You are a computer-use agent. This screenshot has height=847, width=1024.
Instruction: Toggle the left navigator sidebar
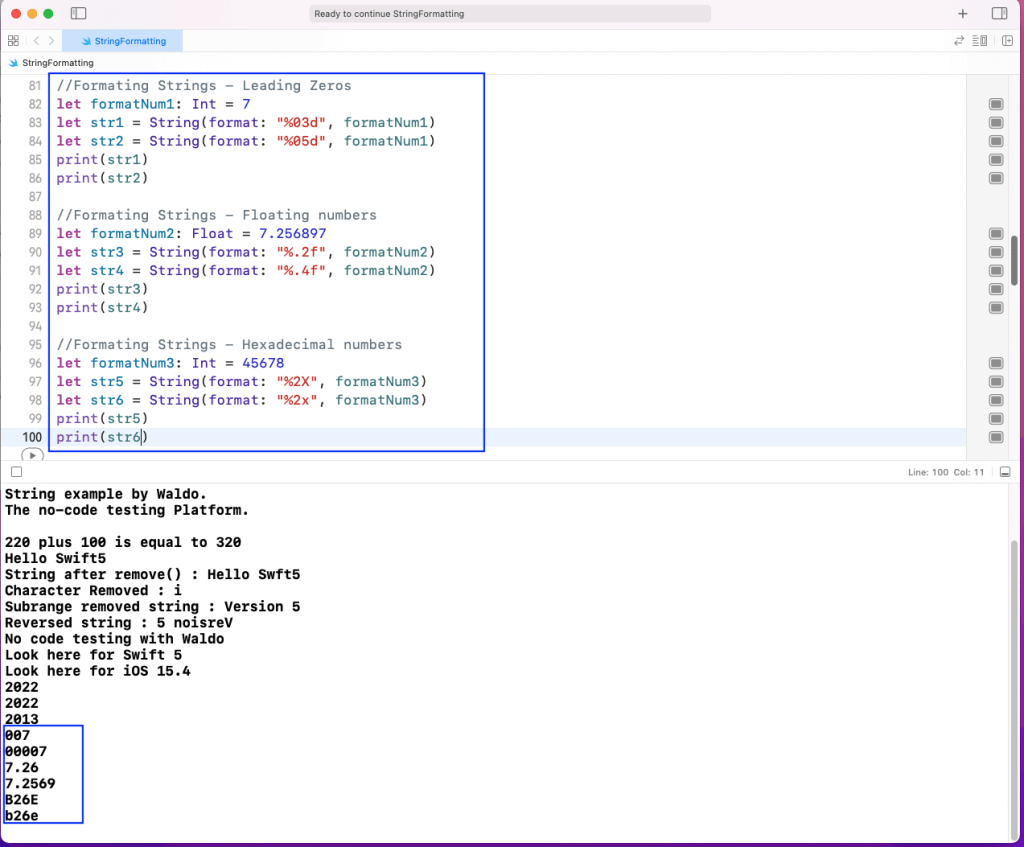(79, 14)
